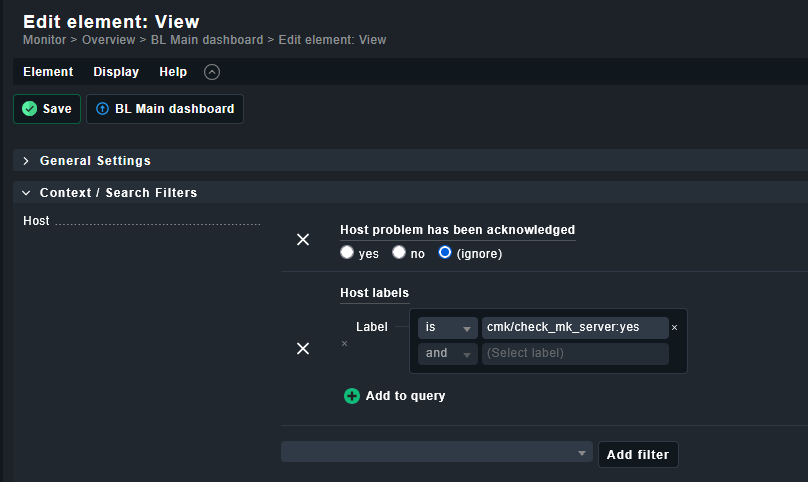
Task: Click the small x left of Label group
Action: coord(345,344)
